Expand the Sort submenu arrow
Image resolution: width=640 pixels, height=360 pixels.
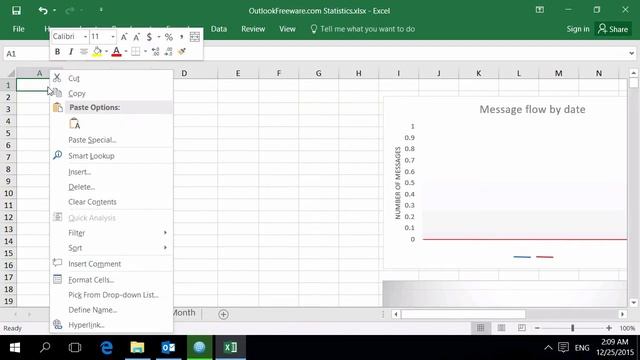click(165, 248)
